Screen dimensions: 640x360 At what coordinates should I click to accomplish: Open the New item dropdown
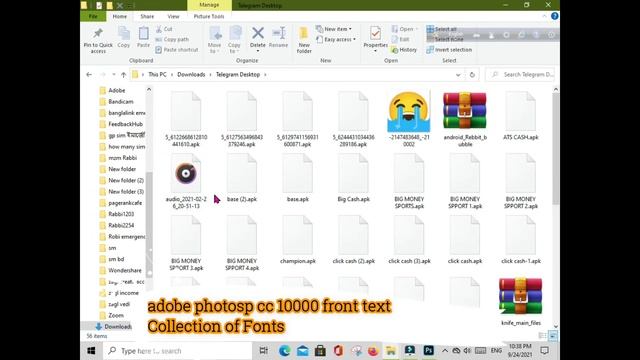point(334,29)
